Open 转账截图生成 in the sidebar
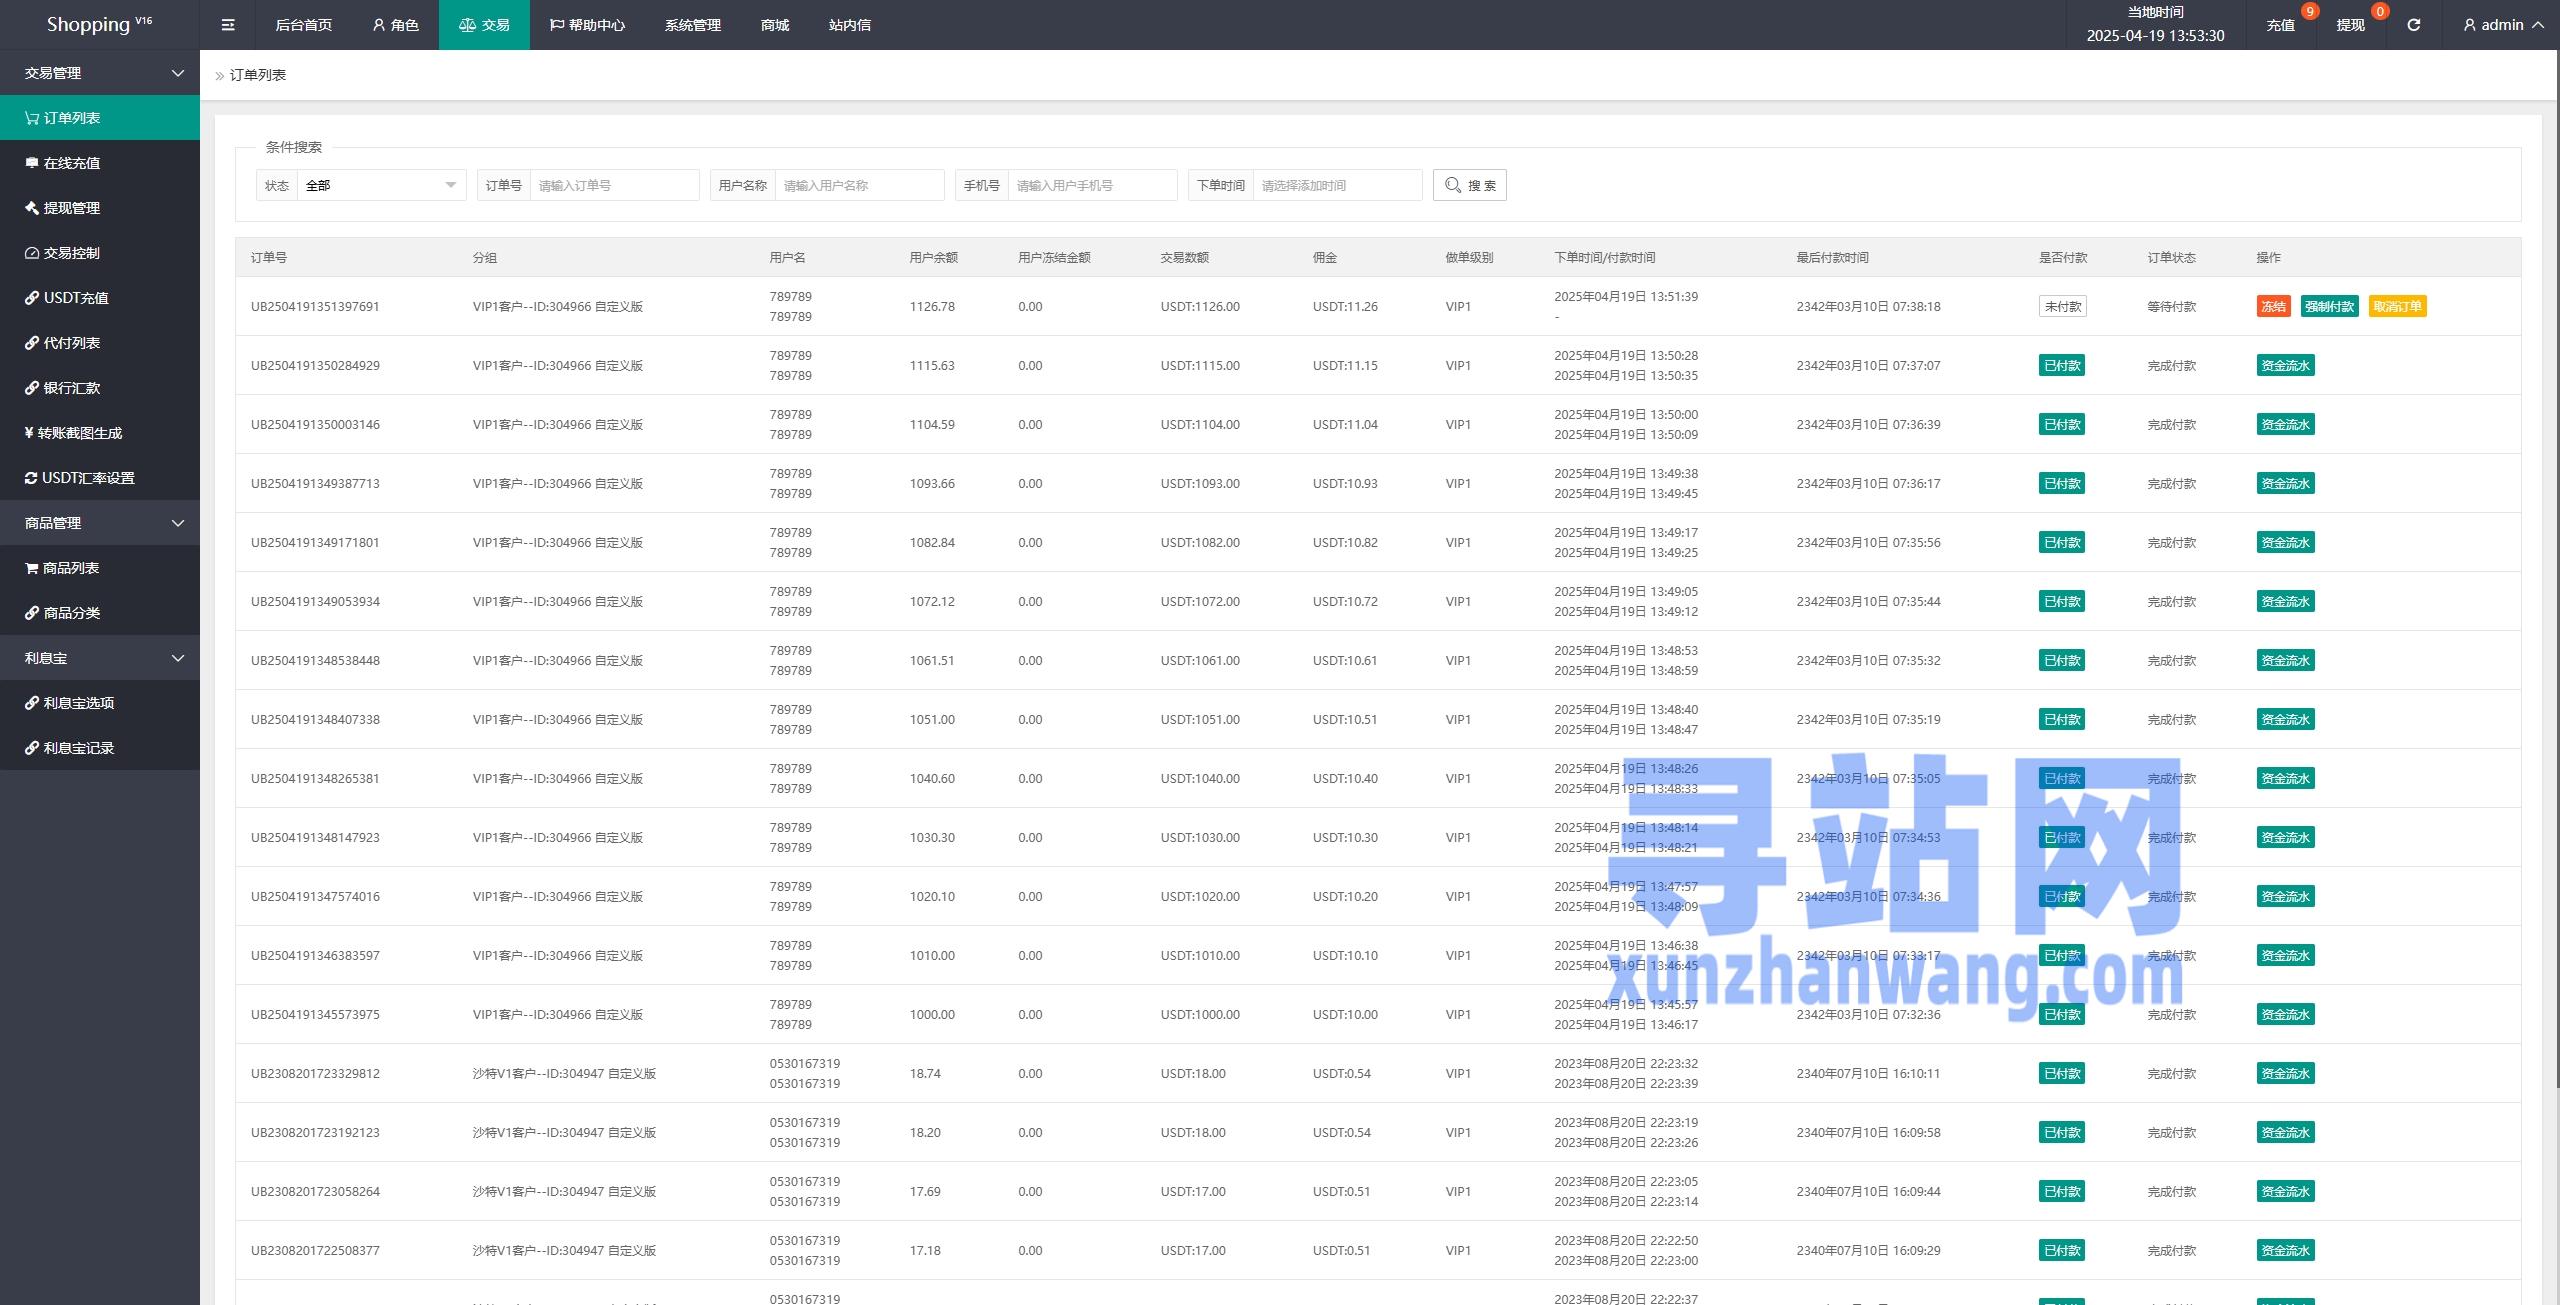Viewport: 2560px width, 1305px height. point(100,433)
